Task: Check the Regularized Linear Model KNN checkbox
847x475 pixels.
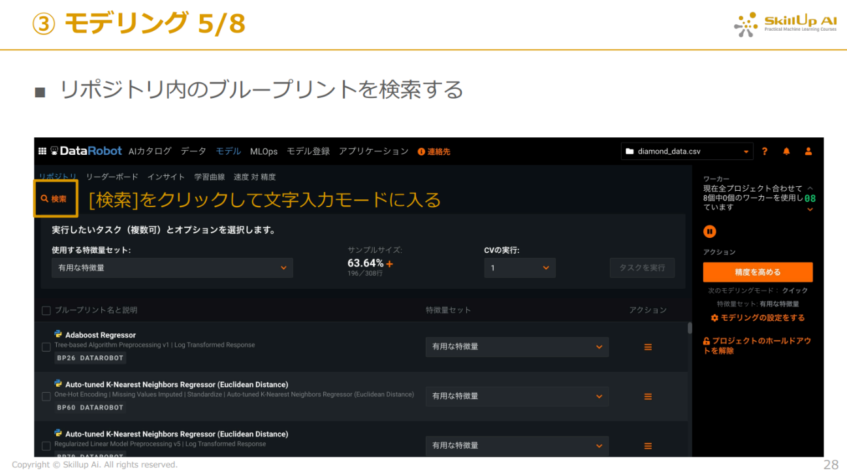Action: point(46,446)
